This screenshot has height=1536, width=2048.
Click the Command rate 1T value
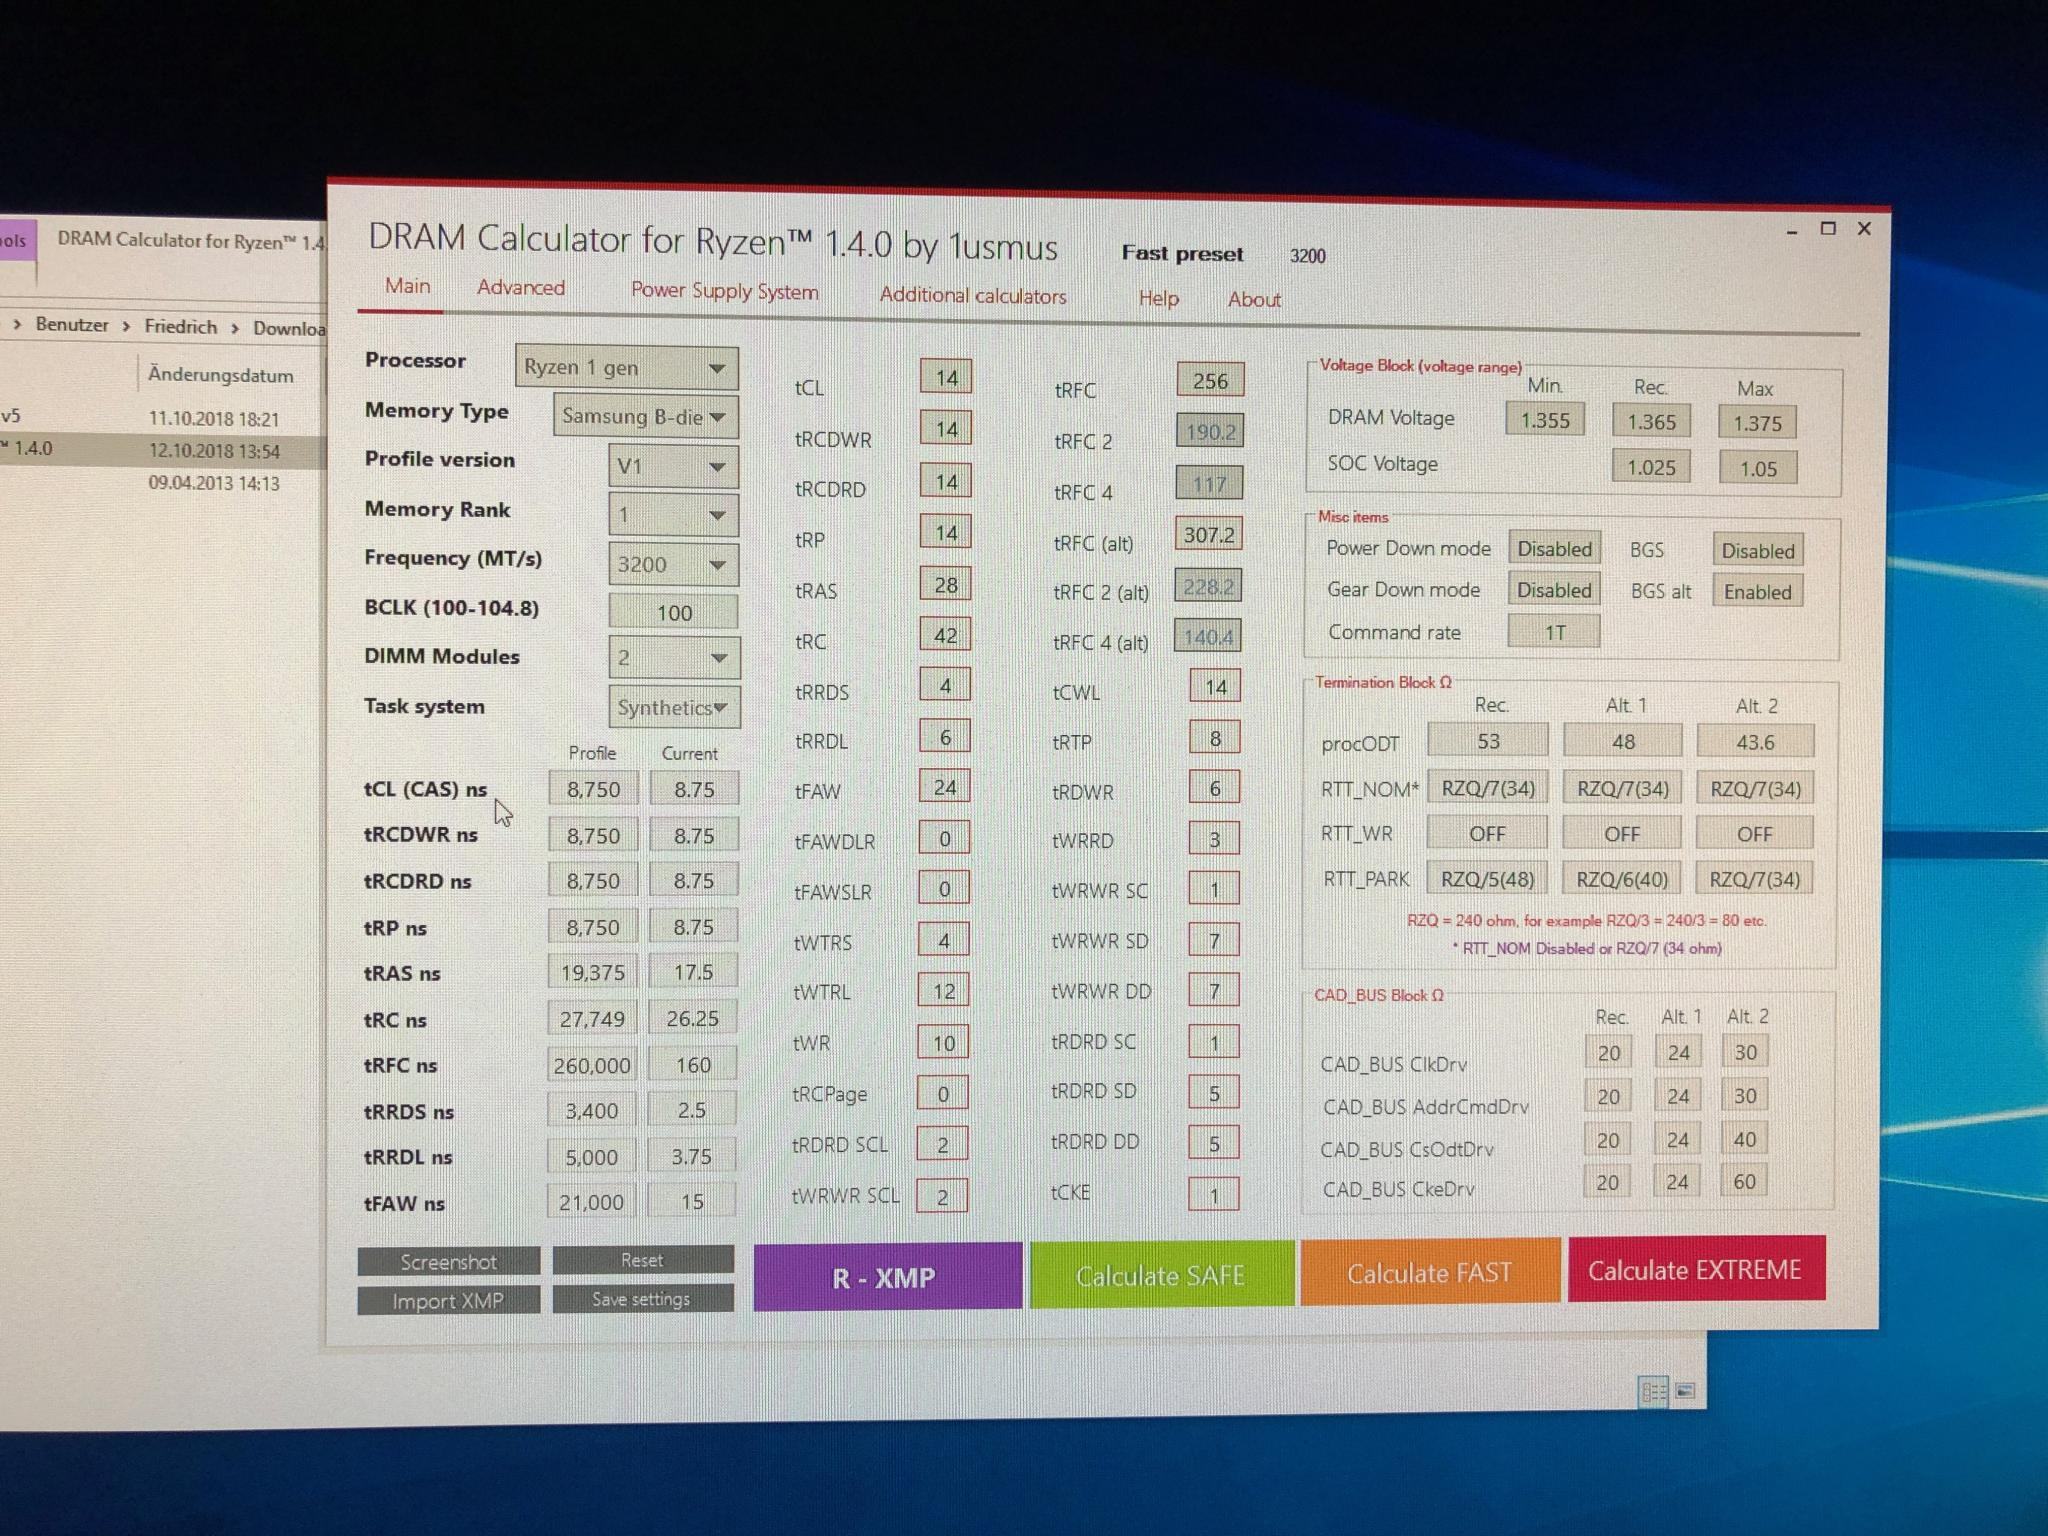pos(1554,632)
